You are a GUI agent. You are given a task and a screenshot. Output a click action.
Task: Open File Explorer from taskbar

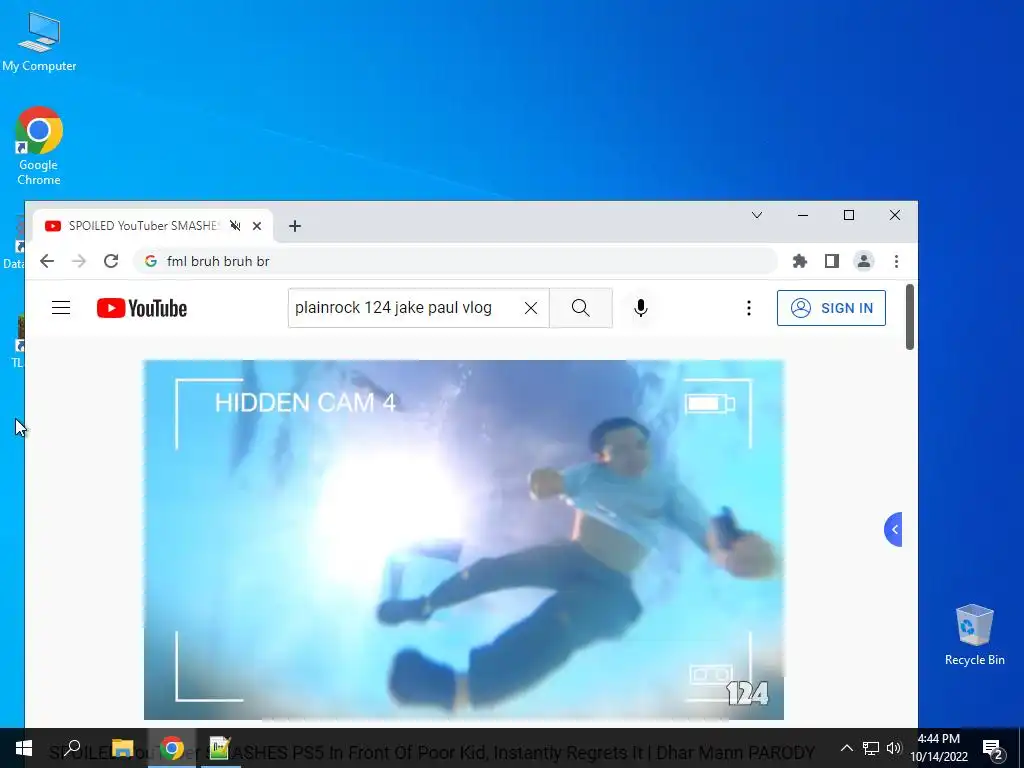pyautogui.click(x=122, y=748)
